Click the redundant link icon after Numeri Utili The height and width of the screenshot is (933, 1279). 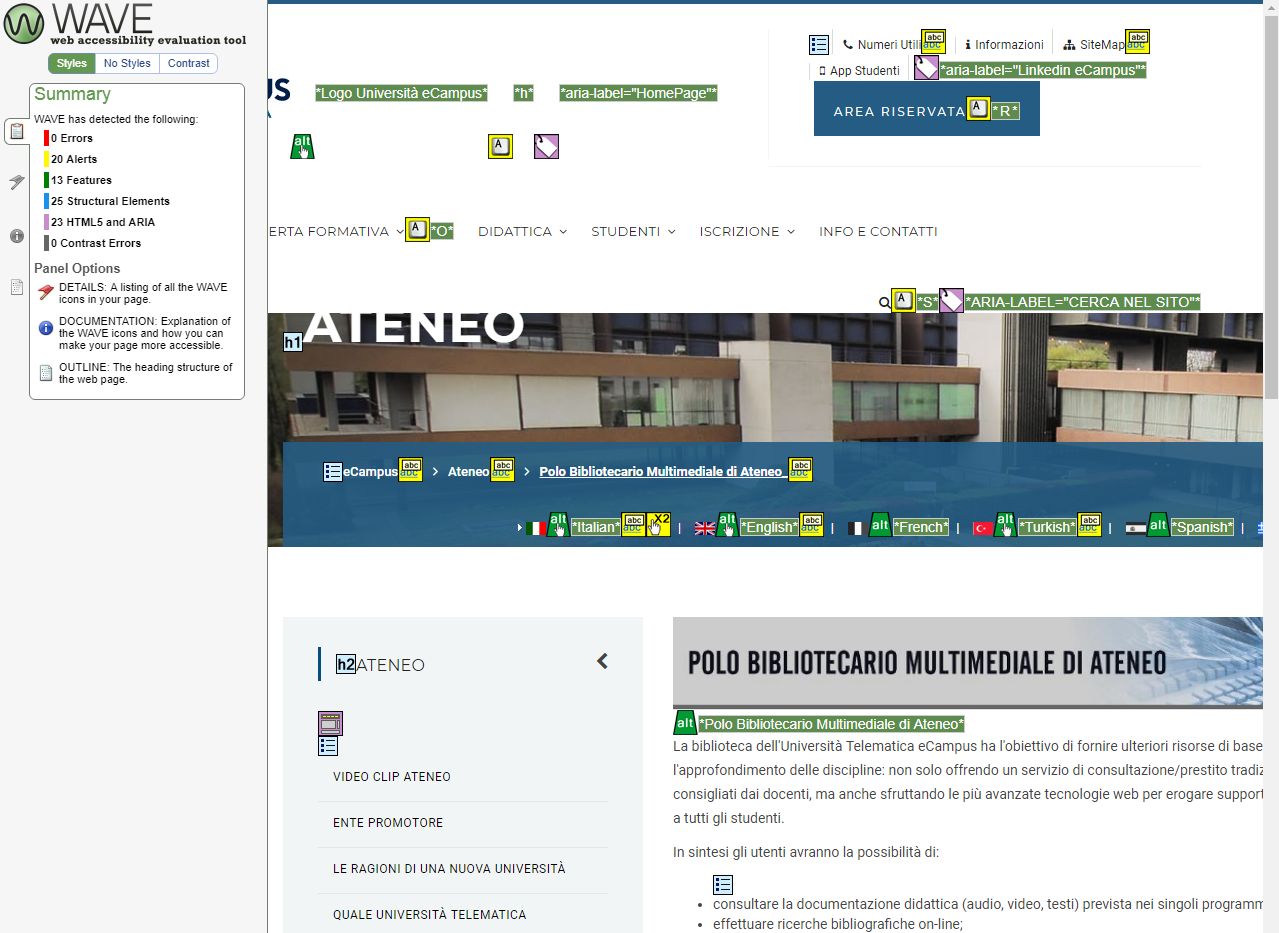933,41
